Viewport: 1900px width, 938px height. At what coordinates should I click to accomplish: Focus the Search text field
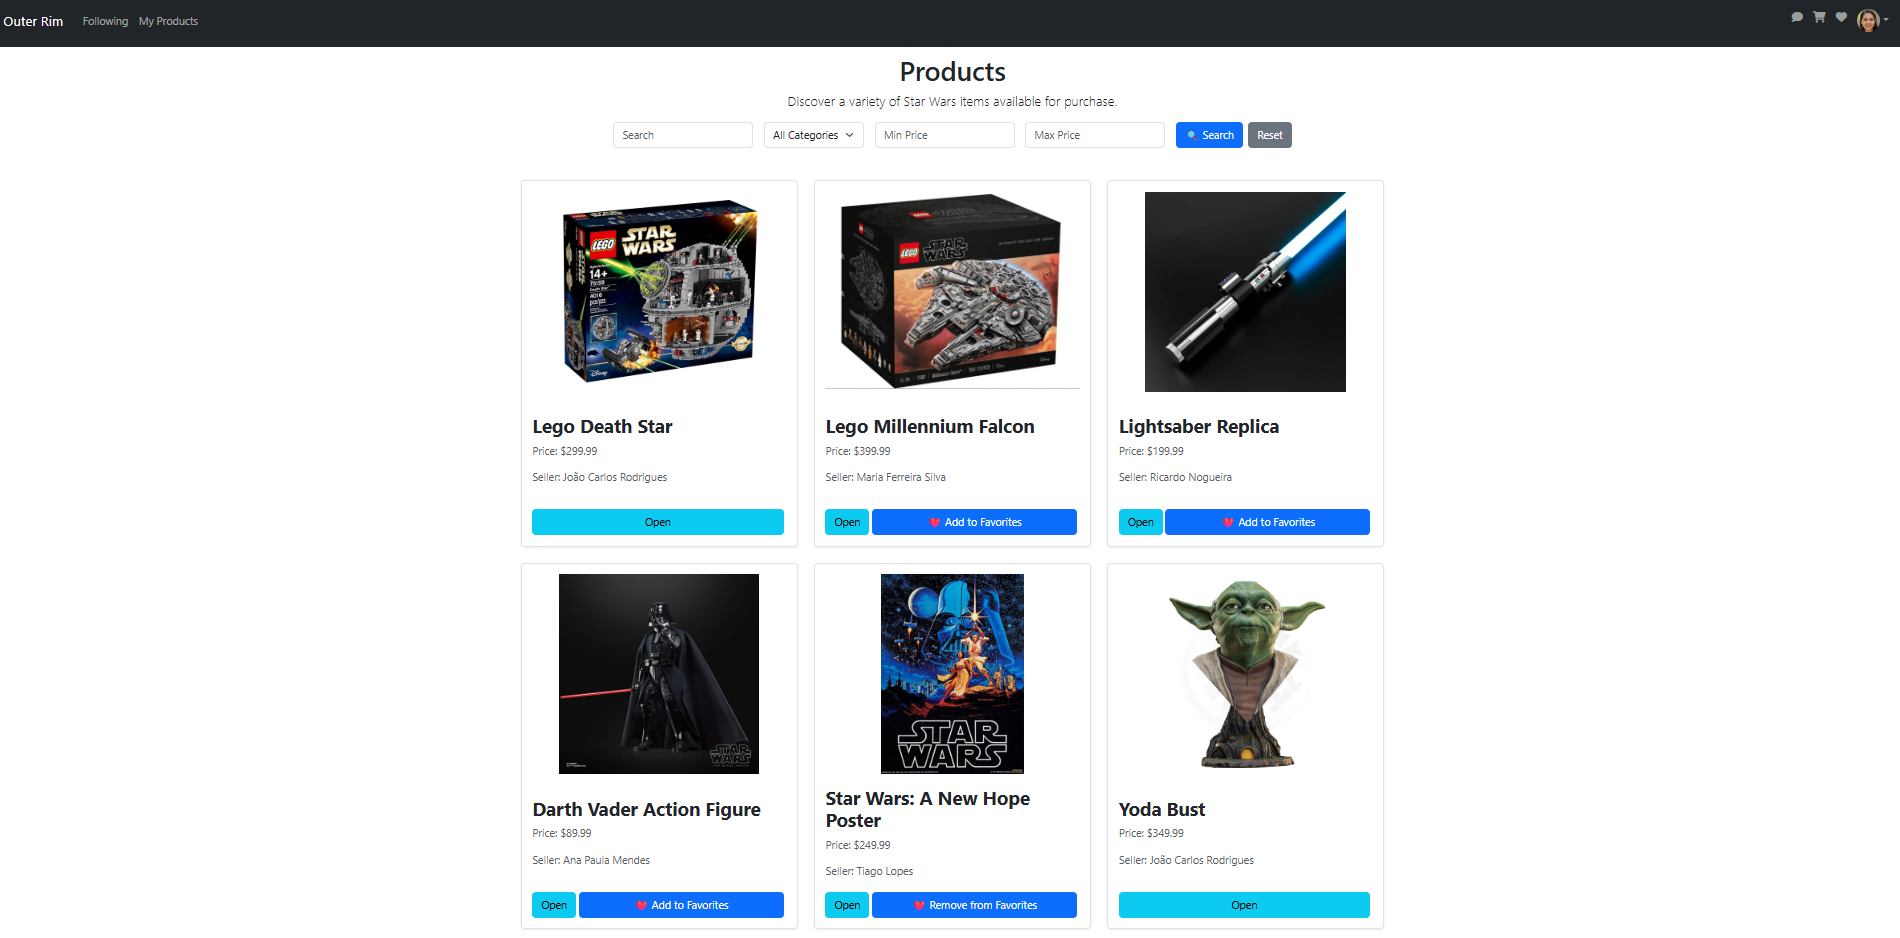tap(683, 135)
